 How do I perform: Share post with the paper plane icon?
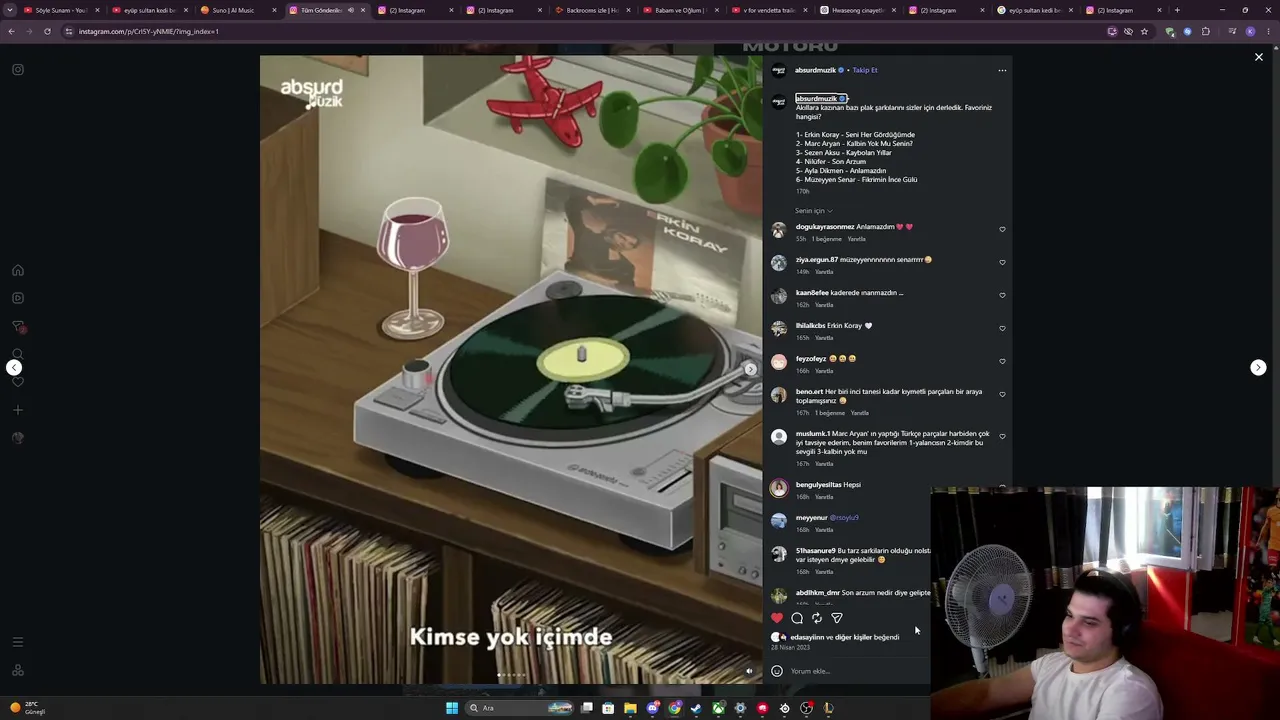pyautogui.click(x=837, y=618)
